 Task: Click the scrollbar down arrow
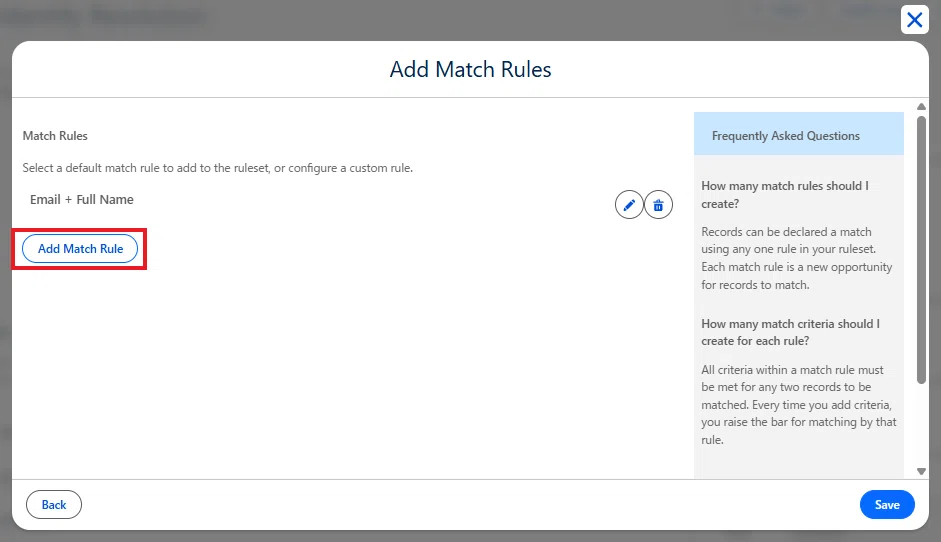[x=921, y=472]
